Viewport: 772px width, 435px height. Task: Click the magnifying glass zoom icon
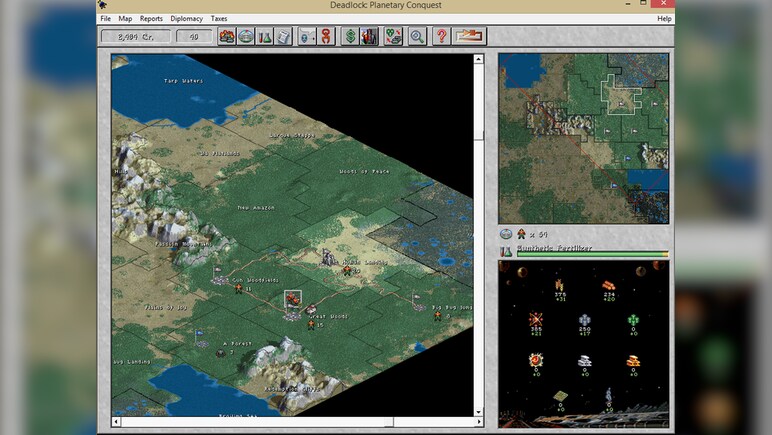[417, 36]
